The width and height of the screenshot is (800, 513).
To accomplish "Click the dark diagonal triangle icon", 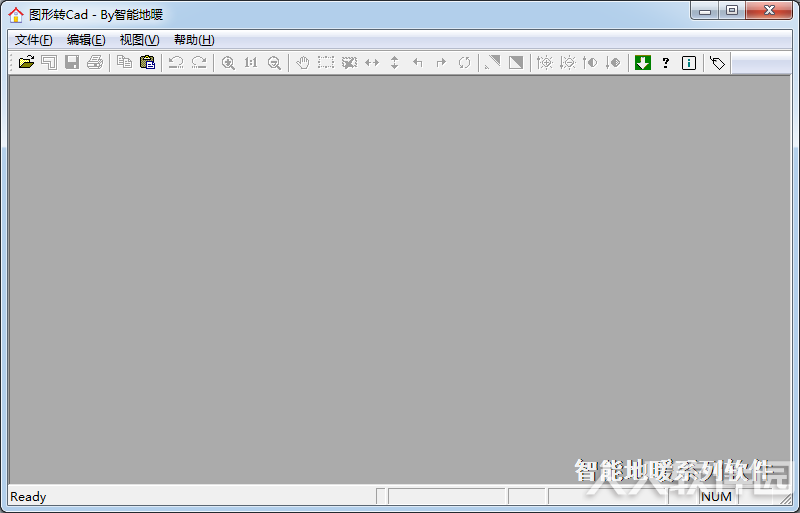I will [x=516, y=62].
